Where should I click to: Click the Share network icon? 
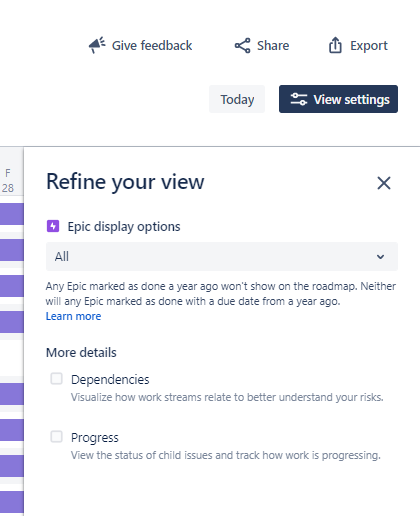tap(242, 46)
